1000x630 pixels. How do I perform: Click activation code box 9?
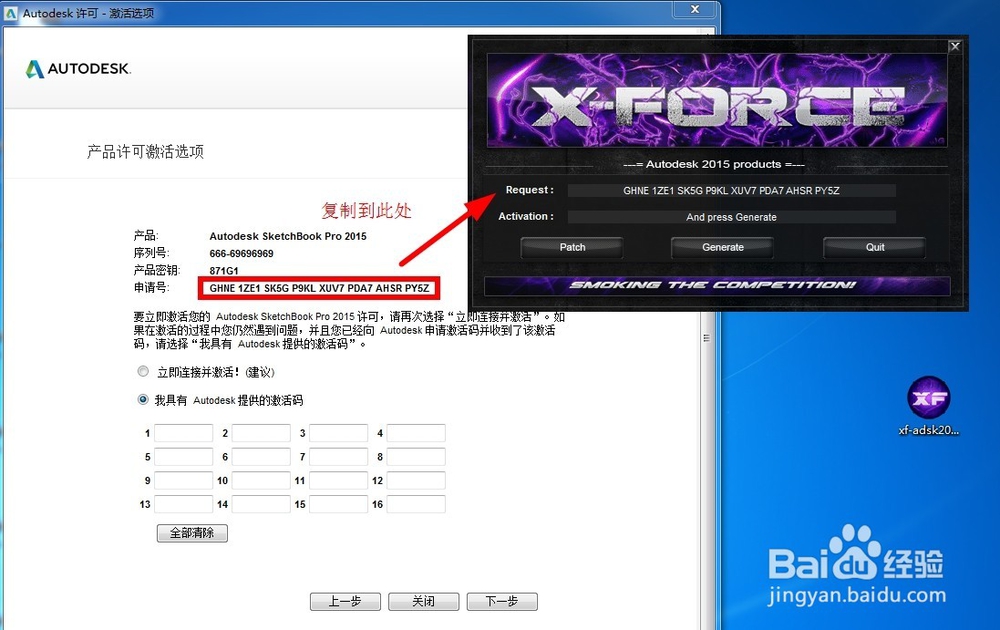(184, 480)
